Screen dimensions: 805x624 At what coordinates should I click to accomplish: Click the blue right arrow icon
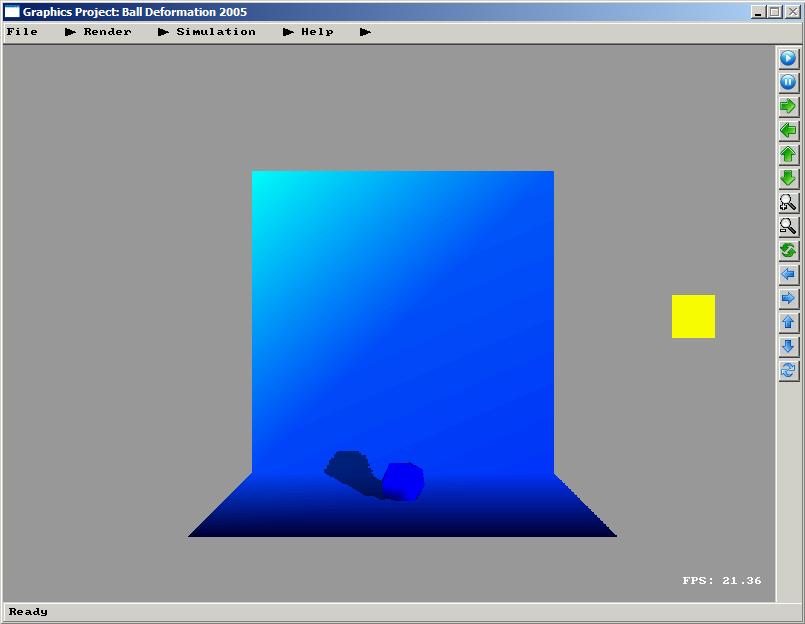[788, 299]
